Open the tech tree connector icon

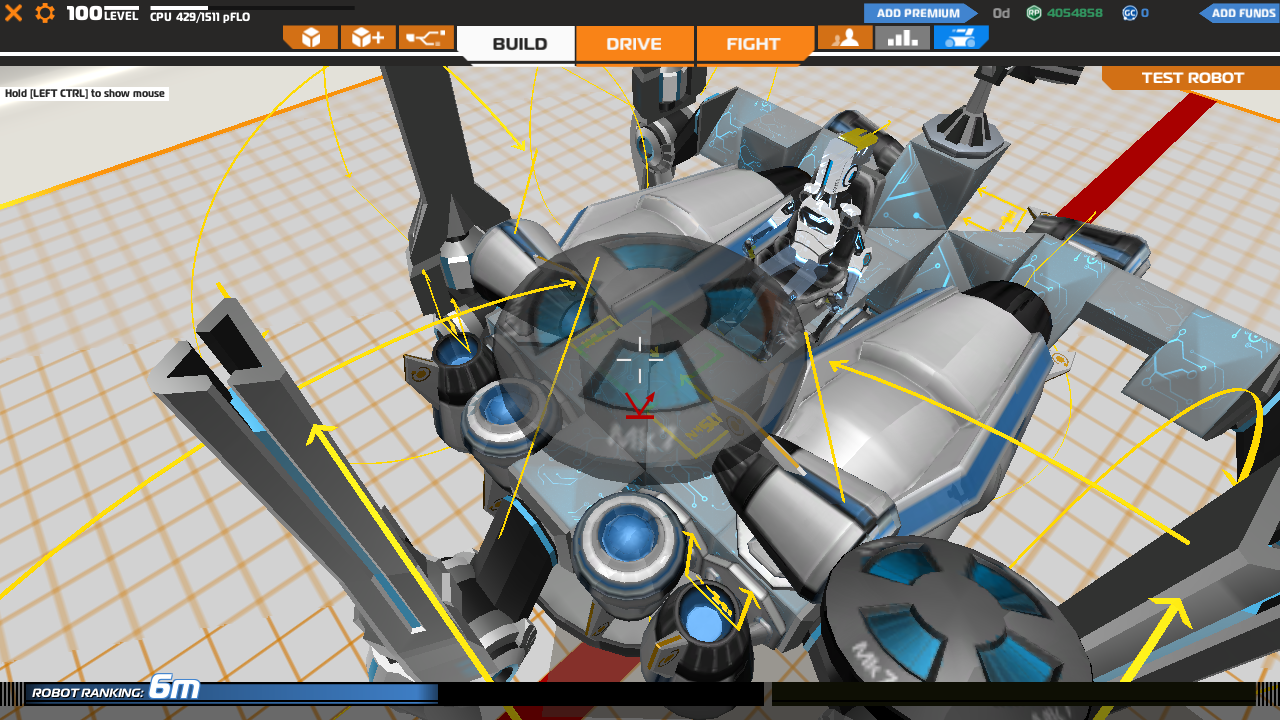pos(427,38)
